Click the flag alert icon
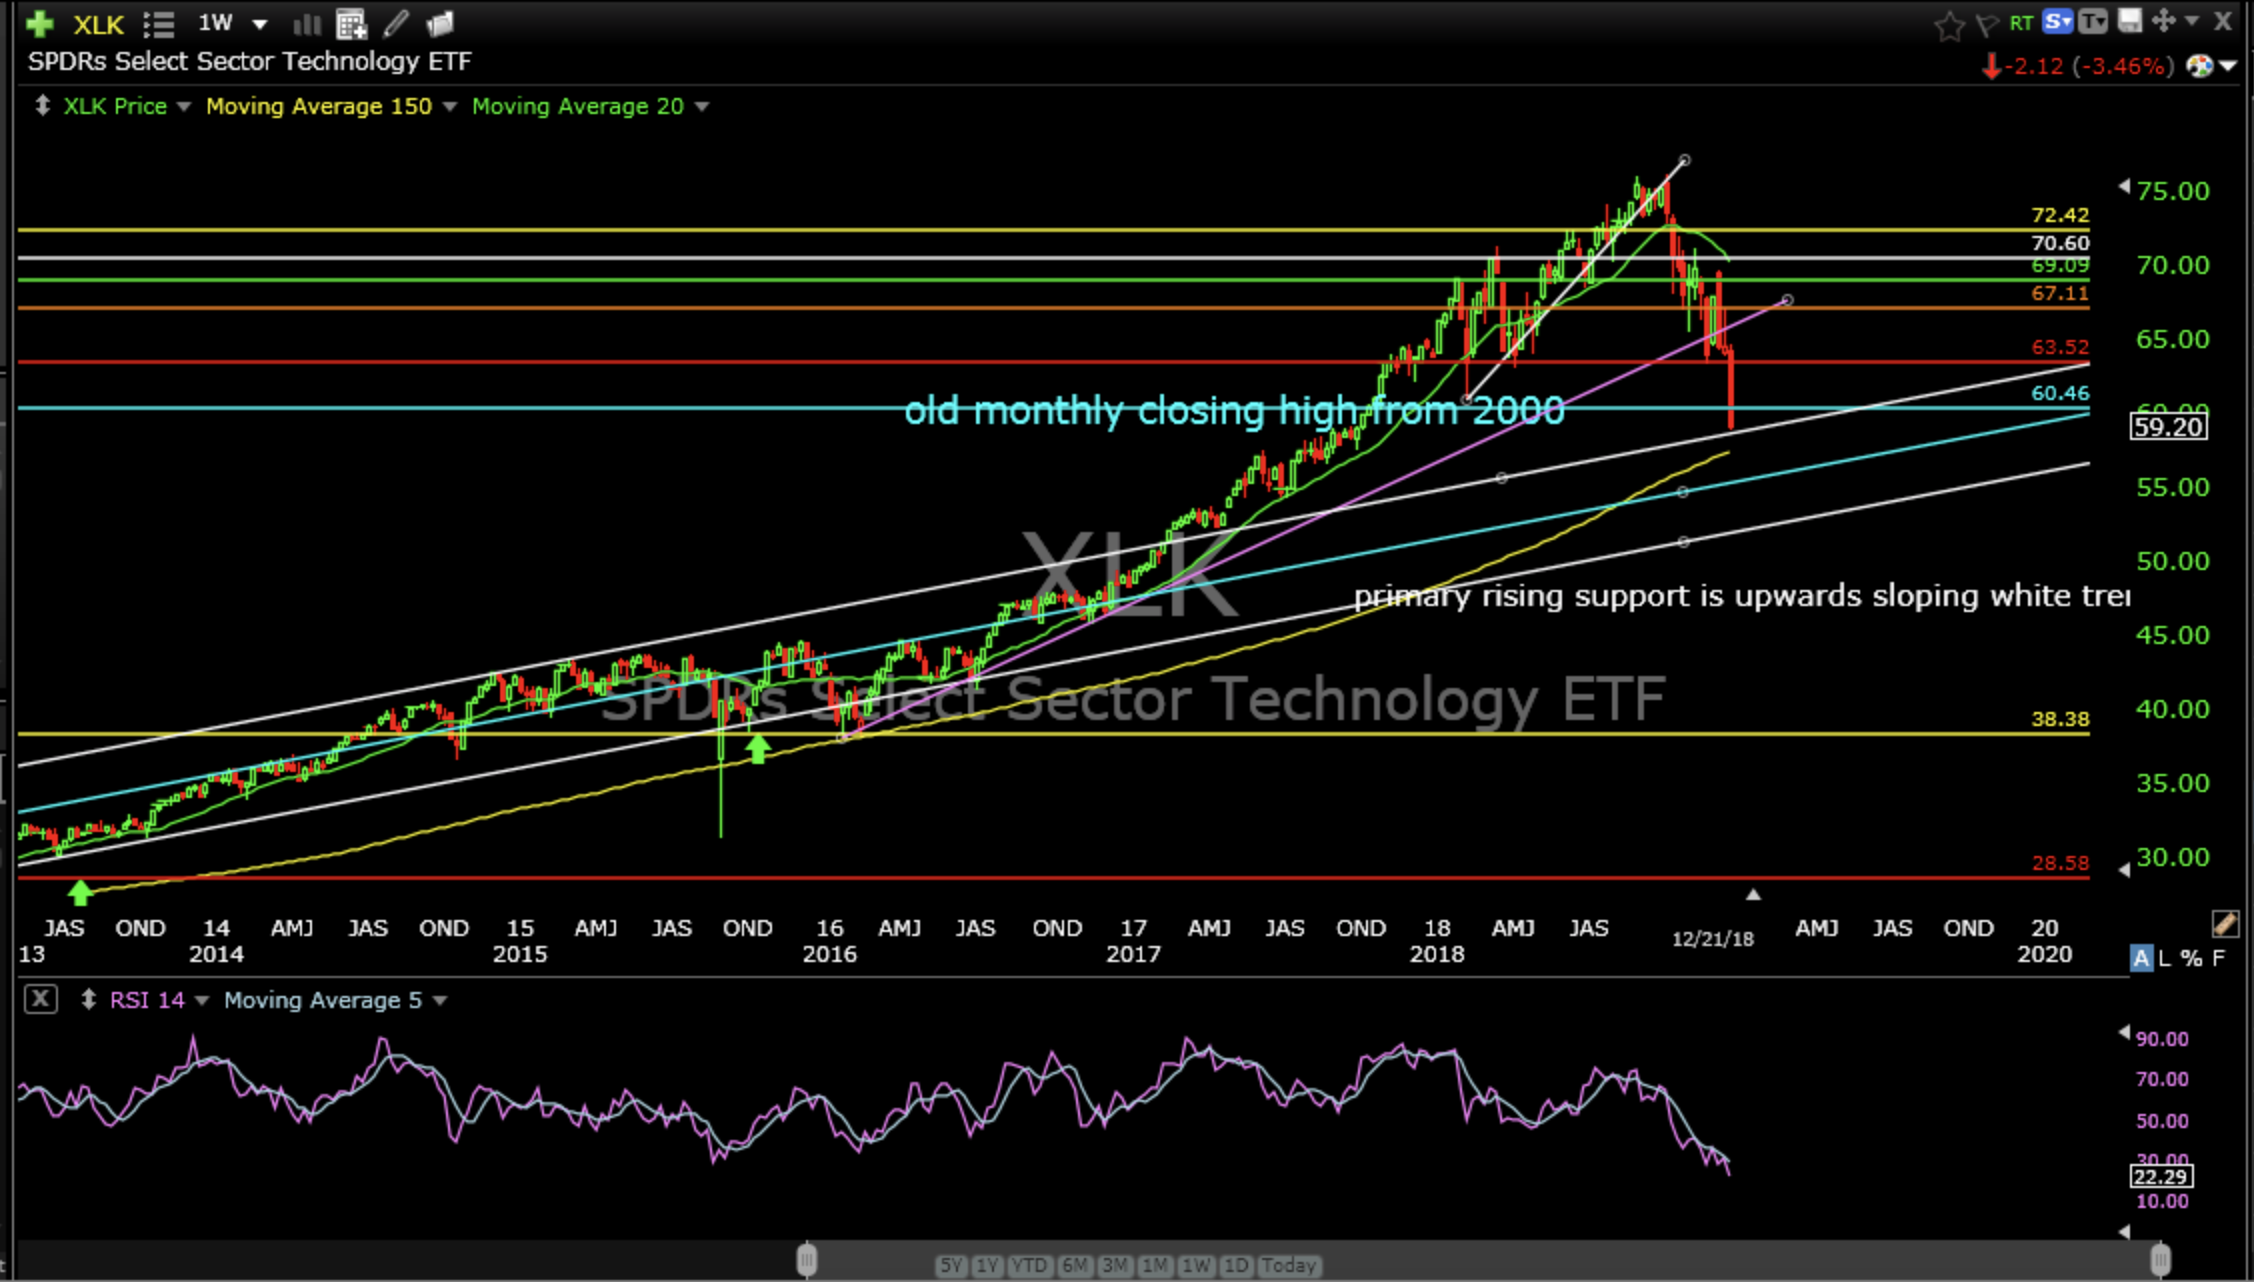This screenshot has height=1282, width=2254. [x=1987, y=24]
